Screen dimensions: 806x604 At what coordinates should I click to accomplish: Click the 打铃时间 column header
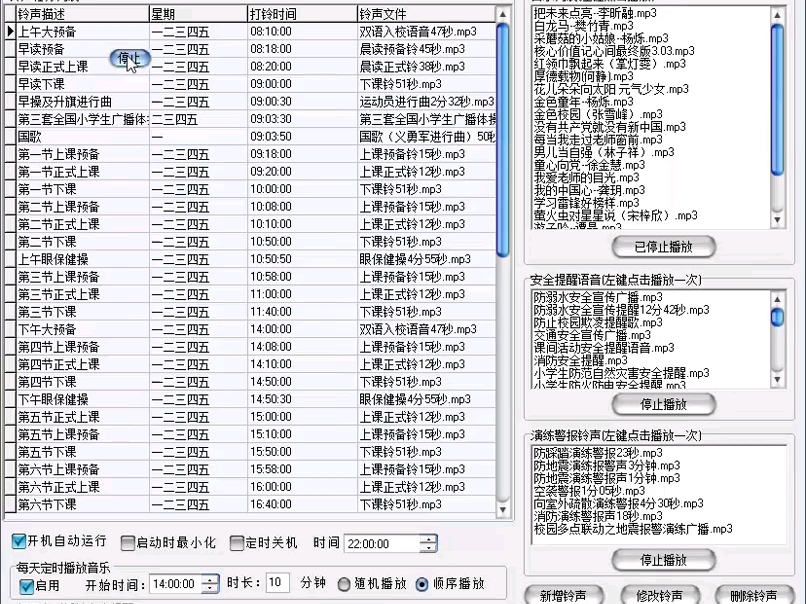(x=302, y=14)
